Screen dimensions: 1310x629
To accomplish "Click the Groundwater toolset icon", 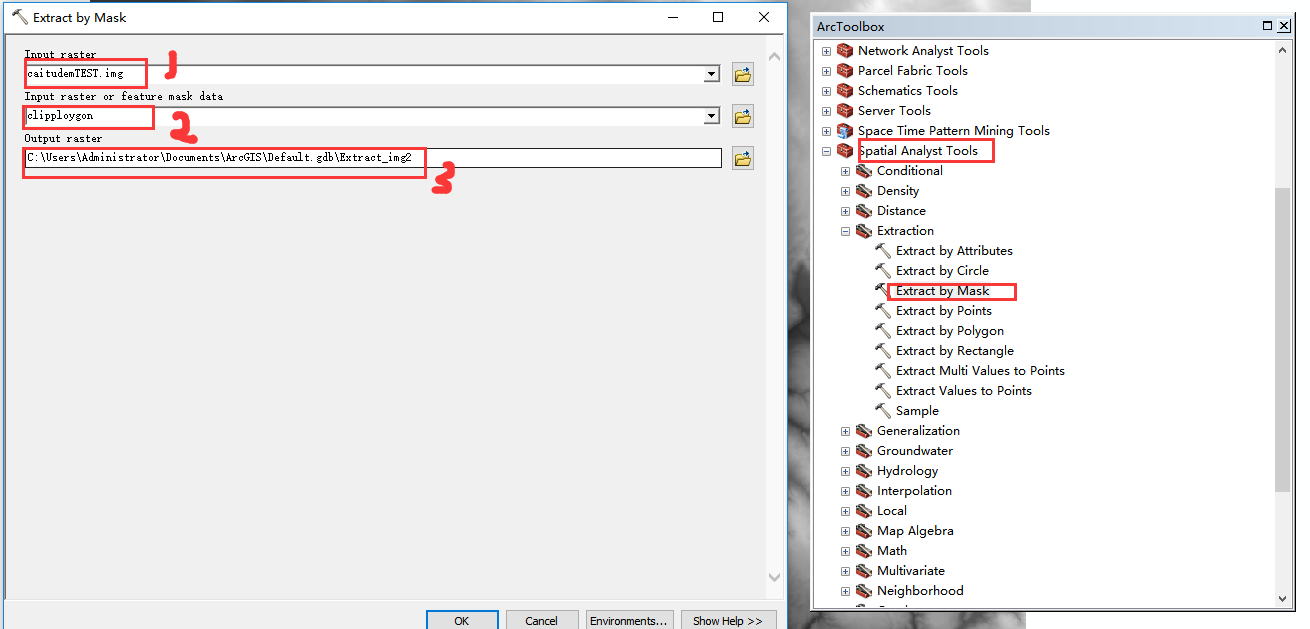I will 864,451.
